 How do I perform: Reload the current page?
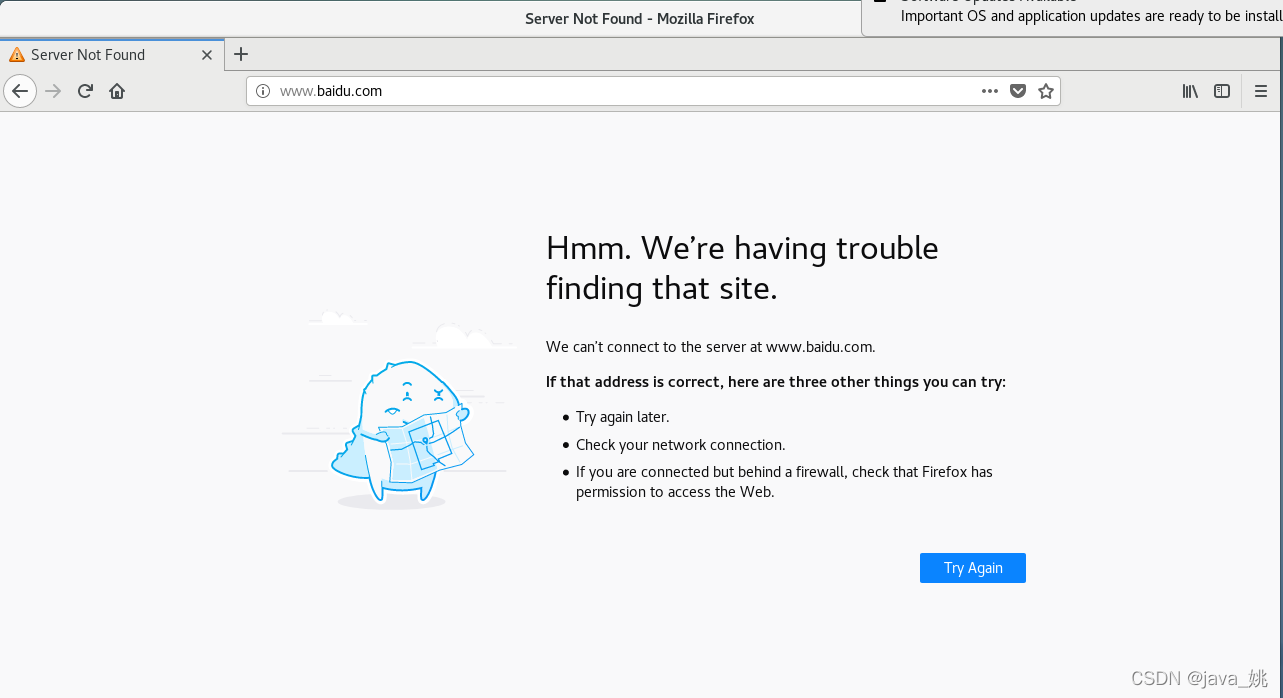click(x=85, y=91)
